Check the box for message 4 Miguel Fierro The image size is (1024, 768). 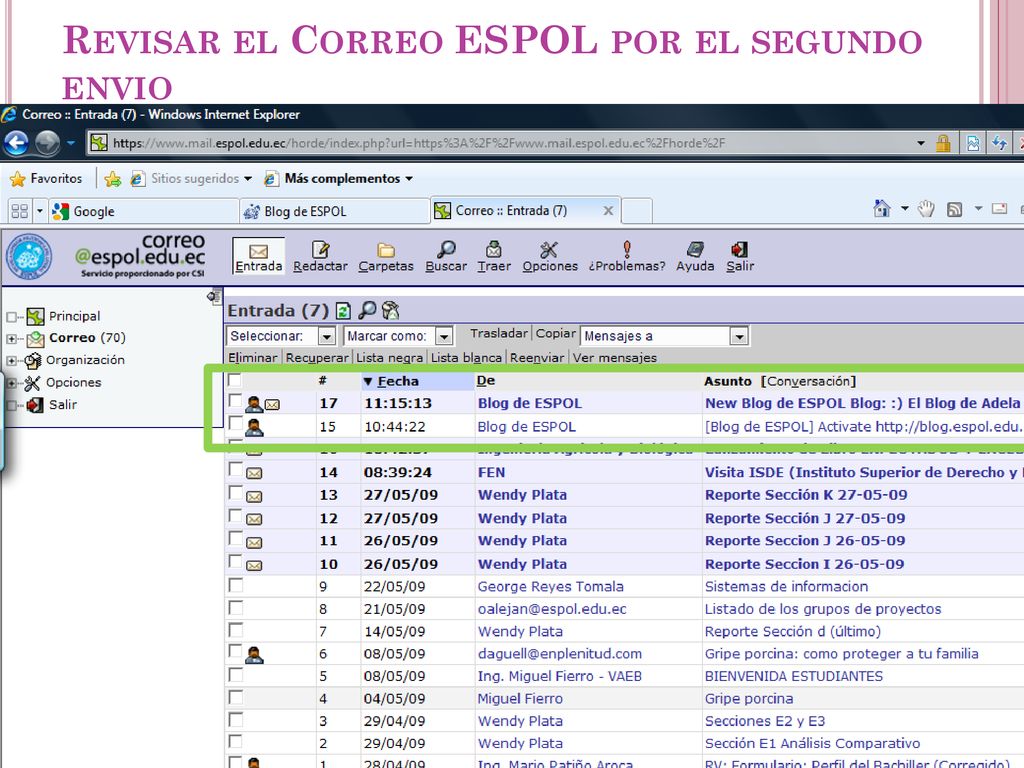coord(236,697)
